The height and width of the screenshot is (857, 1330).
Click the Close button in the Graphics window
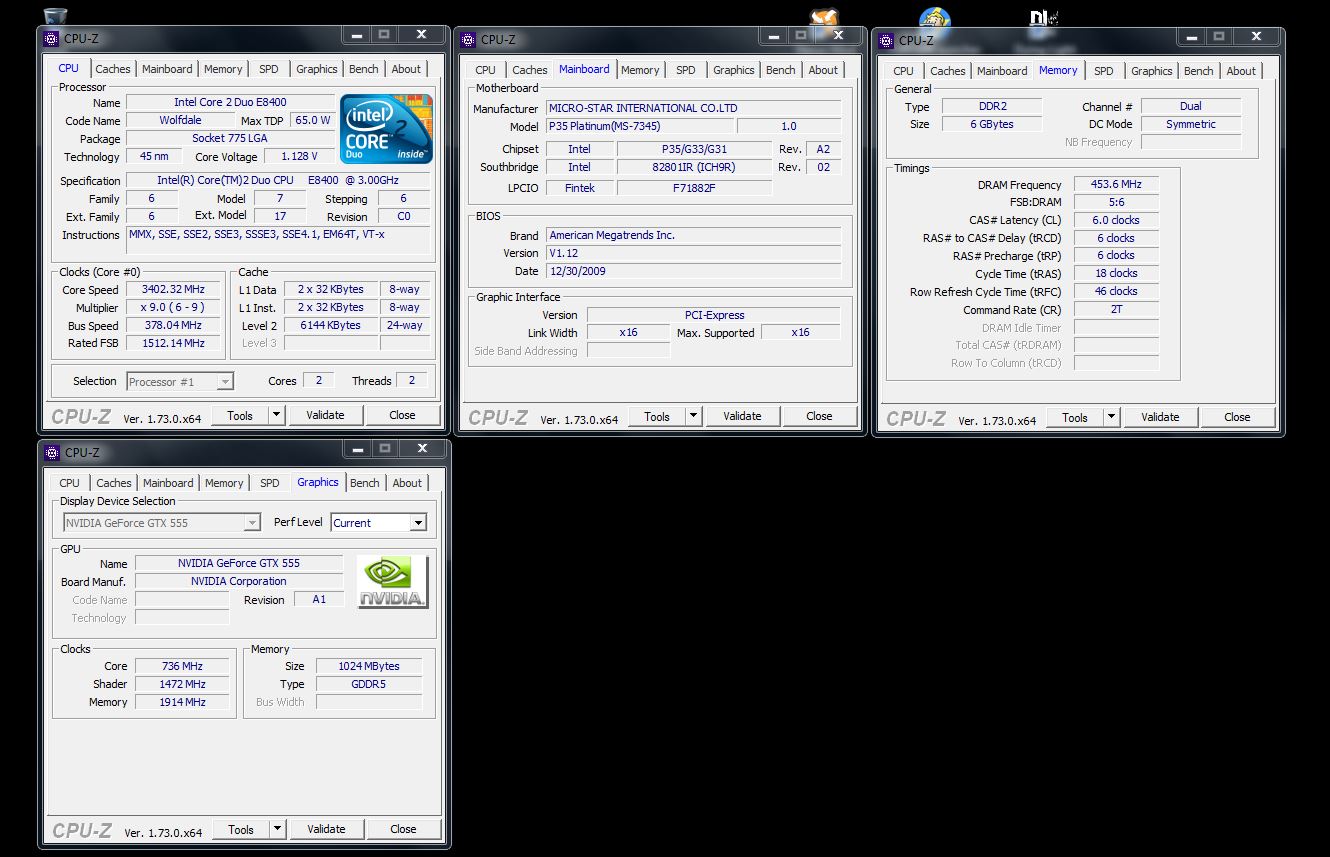pos(403,829)
